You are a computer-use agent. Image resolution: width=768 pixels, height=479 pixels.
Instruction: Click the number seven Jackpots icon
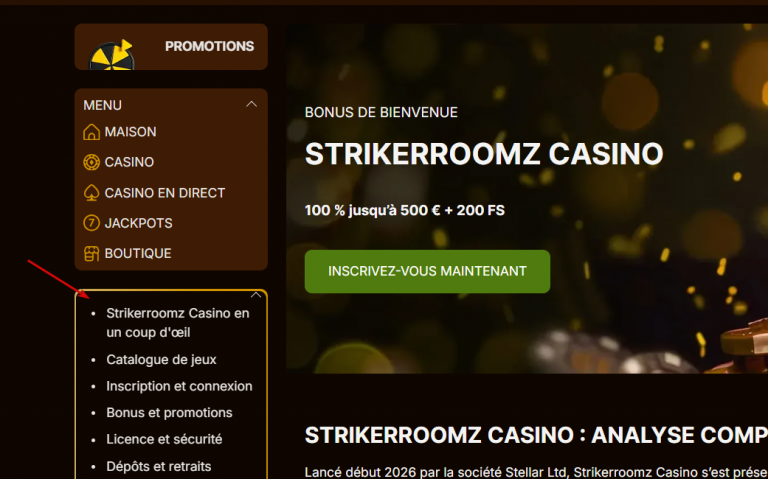(x=92, y=223)
